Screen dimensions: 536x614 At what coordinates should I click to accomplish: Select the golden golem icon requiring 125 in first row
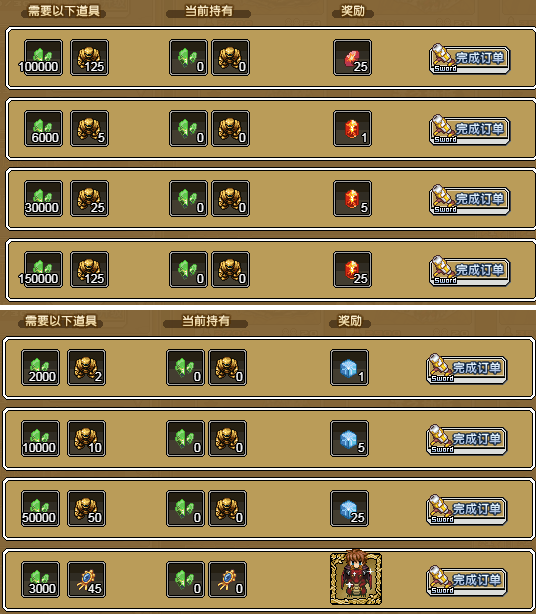coord(89,58)
